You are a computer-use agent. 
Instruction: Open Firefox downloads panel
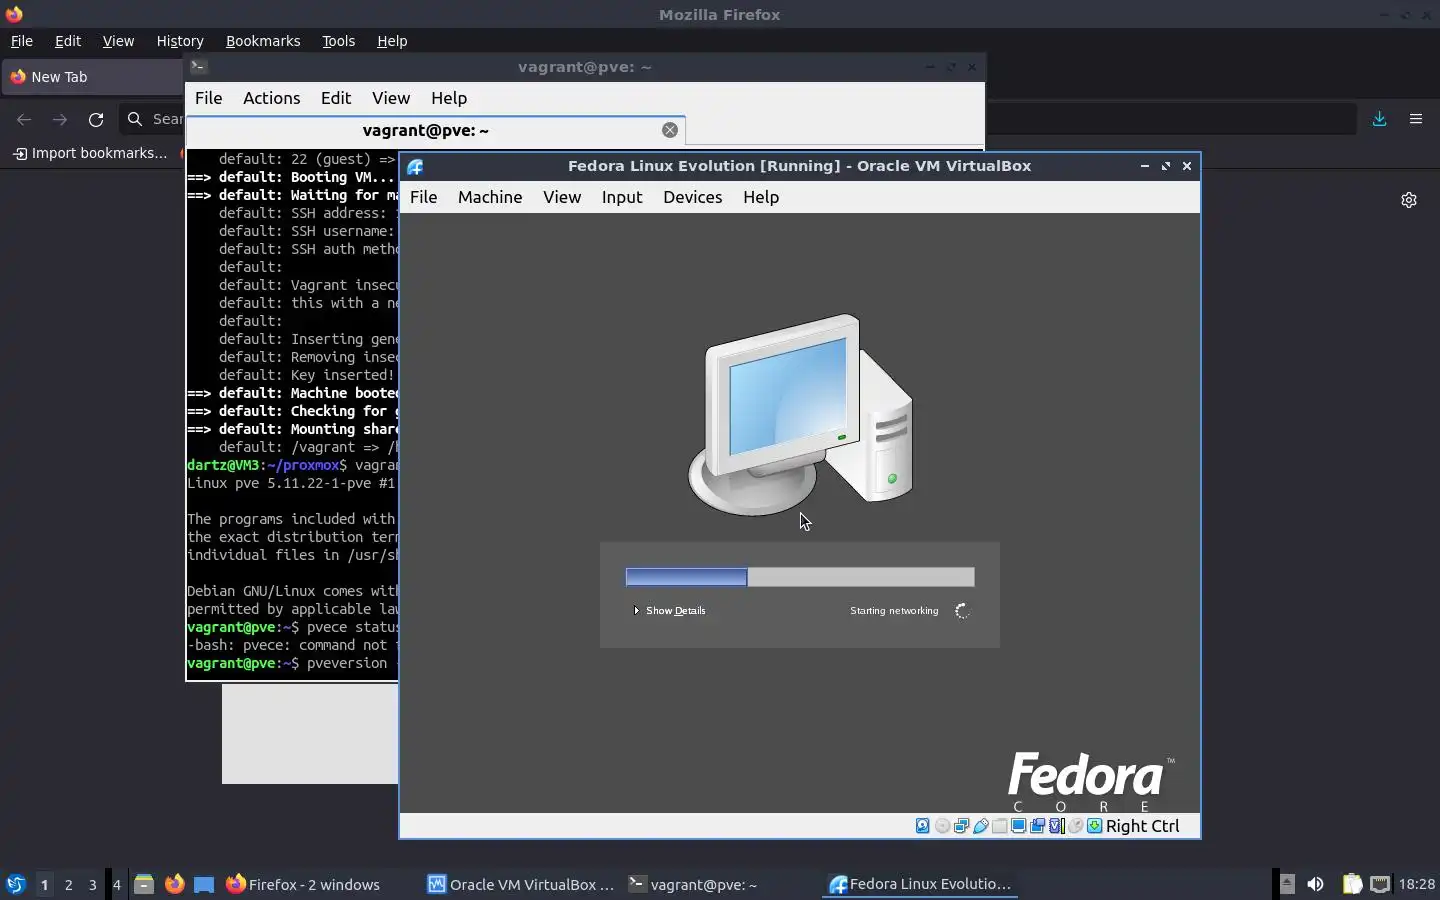coord(1379,119)
